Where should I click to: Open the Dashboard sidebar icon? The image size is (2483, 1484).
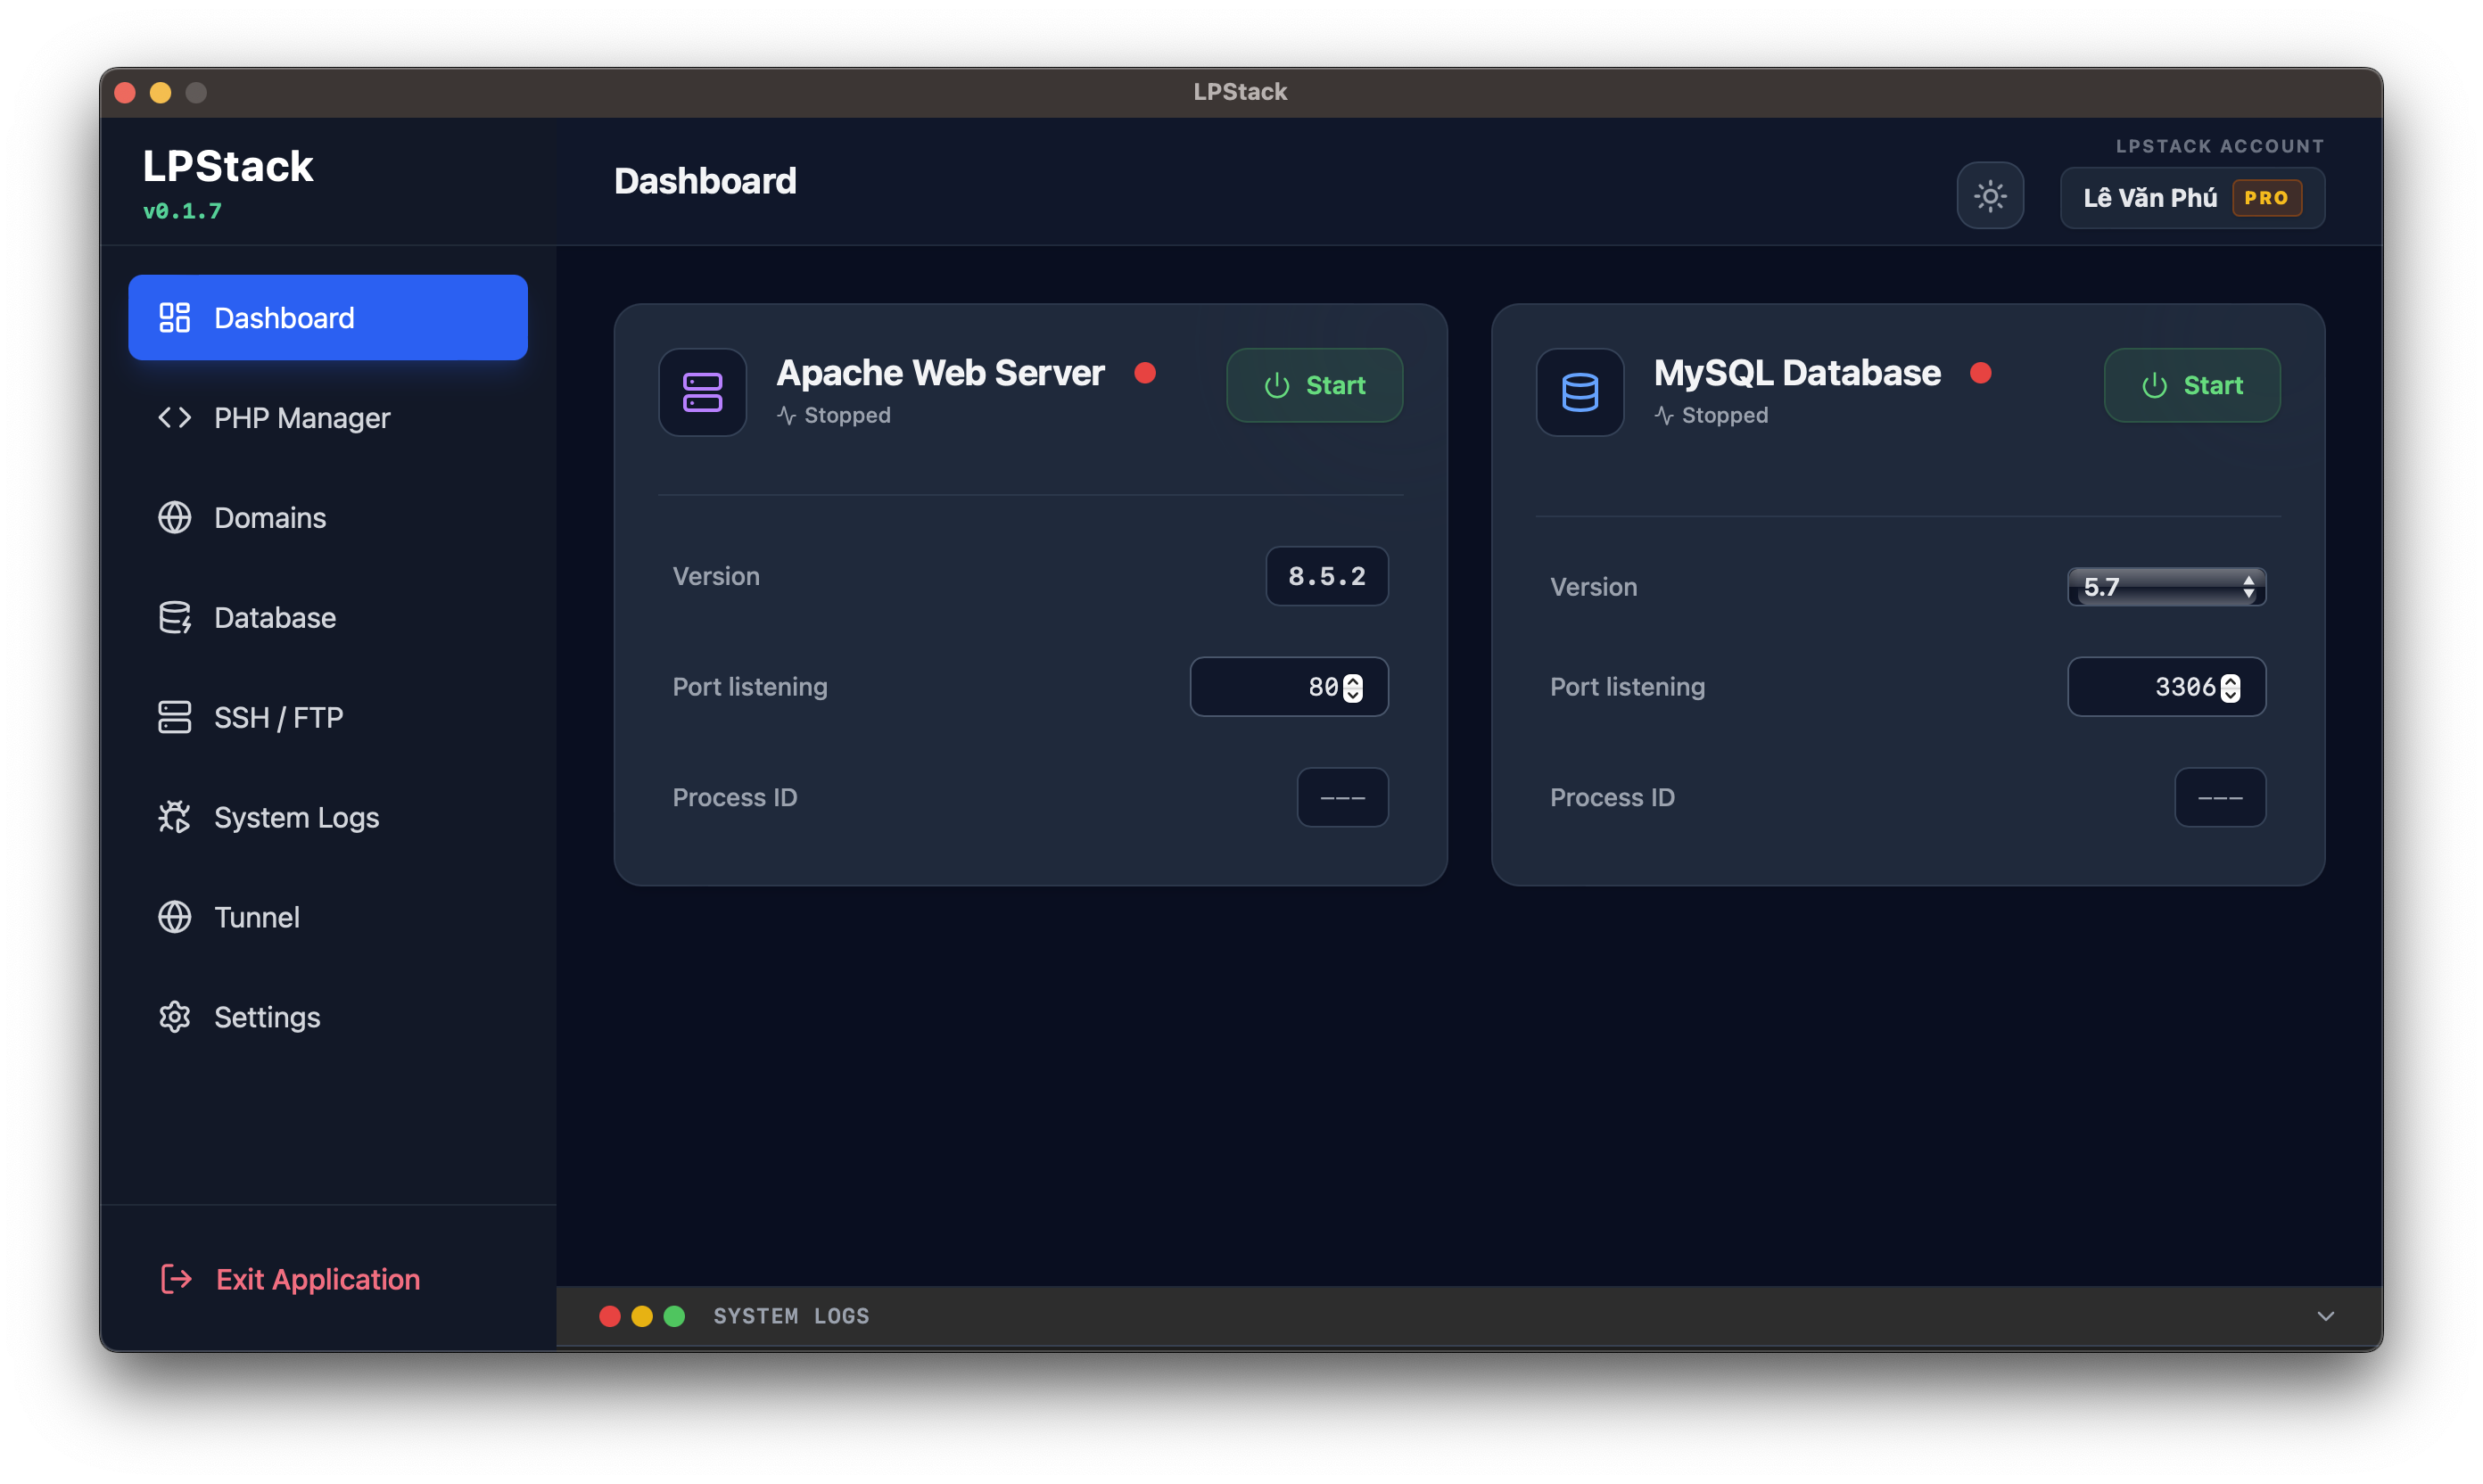174,317
